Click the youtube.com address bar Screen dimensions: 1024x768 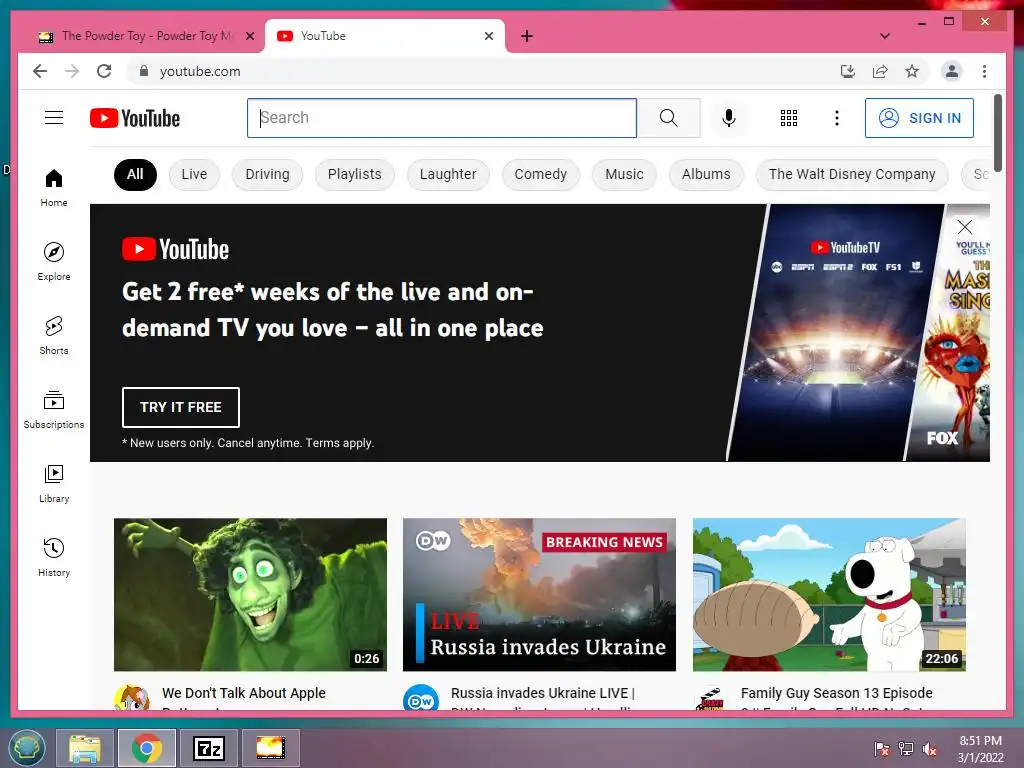483,71
